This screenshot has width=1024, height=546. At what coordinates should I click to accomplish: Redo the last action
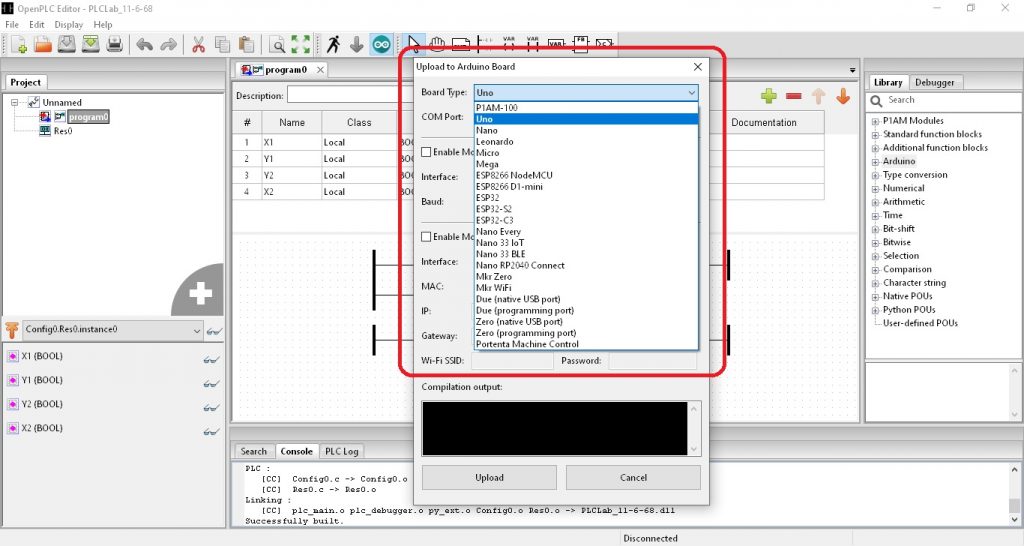coord(168,44)
